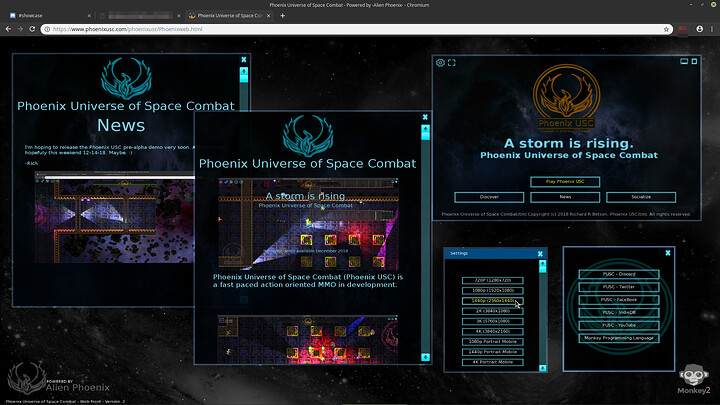The height and width of the screenshot is (405, 720).
Task: Switch to the #showcase browser tab
Action: 50,16
